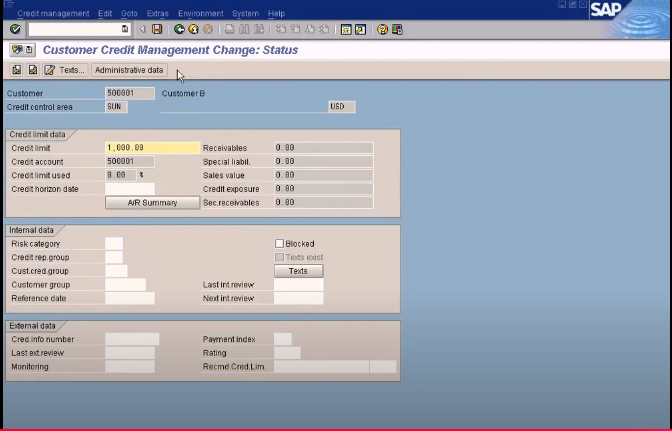Image resolution: width=672 pixels, height=431 pixels.
Task: Click the Find binoculars icon
Action: 244,29
